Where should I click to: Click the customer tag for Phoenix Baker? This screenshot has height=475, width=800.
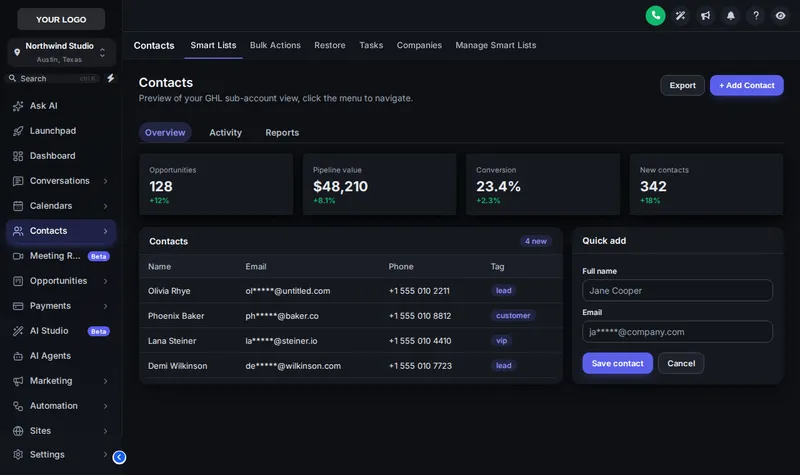tap(513, 316)
